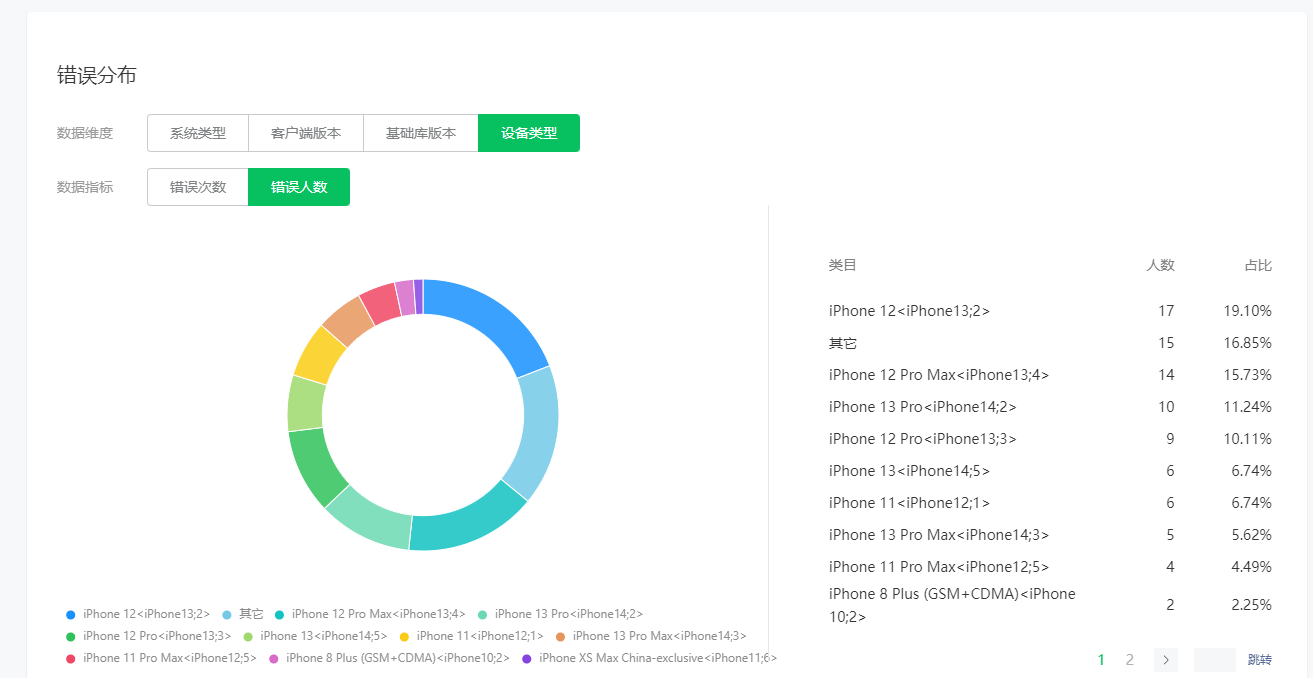Click table row iPhone 12 Pro Max<iPhone13;4>
The image size is (1313, 678).
tap(1050, 375)
